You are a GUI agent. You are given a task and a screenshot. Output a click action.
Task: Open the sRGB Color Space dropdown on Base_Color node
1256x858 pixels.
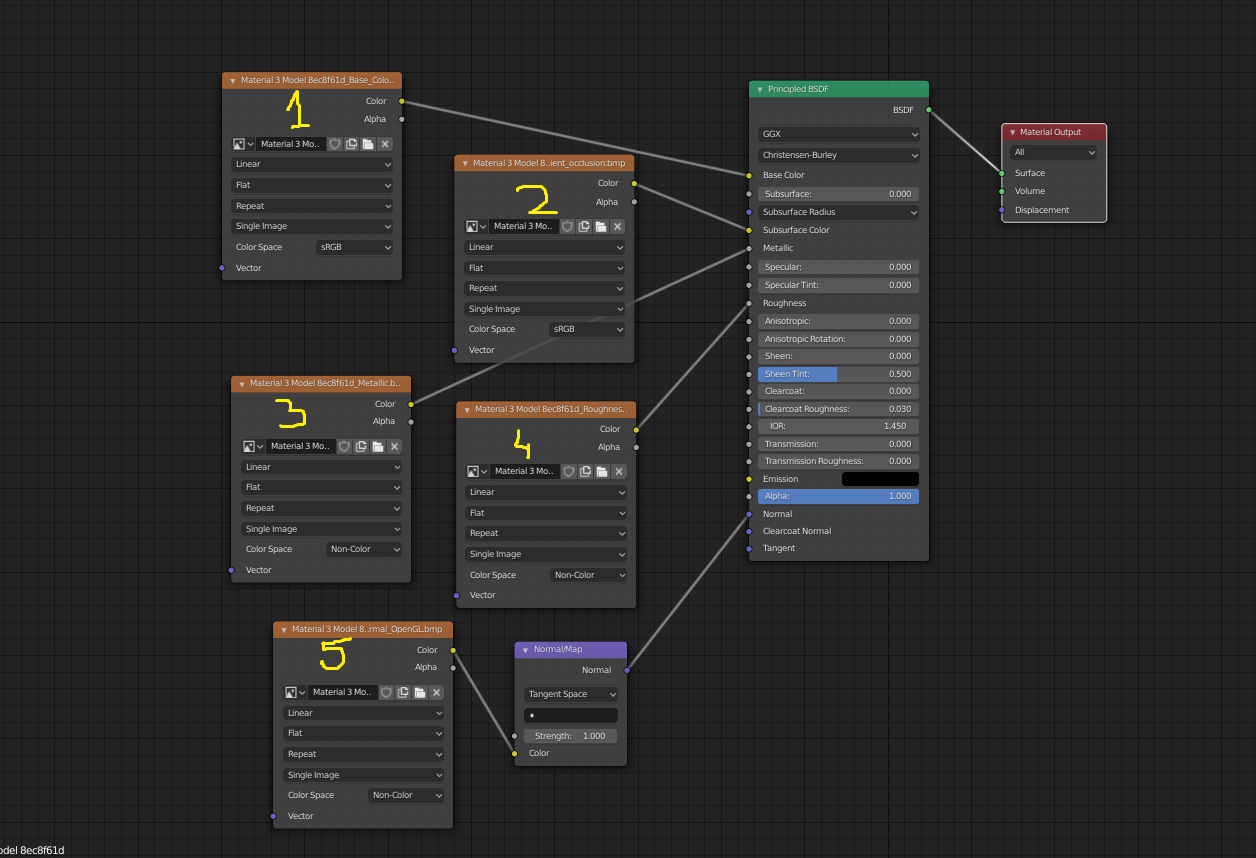pyautogui.click(x=355, y=247)
